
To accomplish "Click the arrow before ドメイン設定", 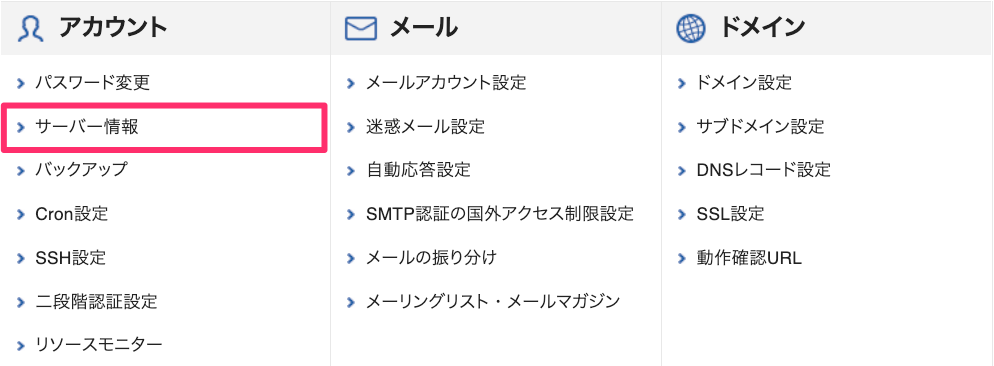I will pos(682,83).
